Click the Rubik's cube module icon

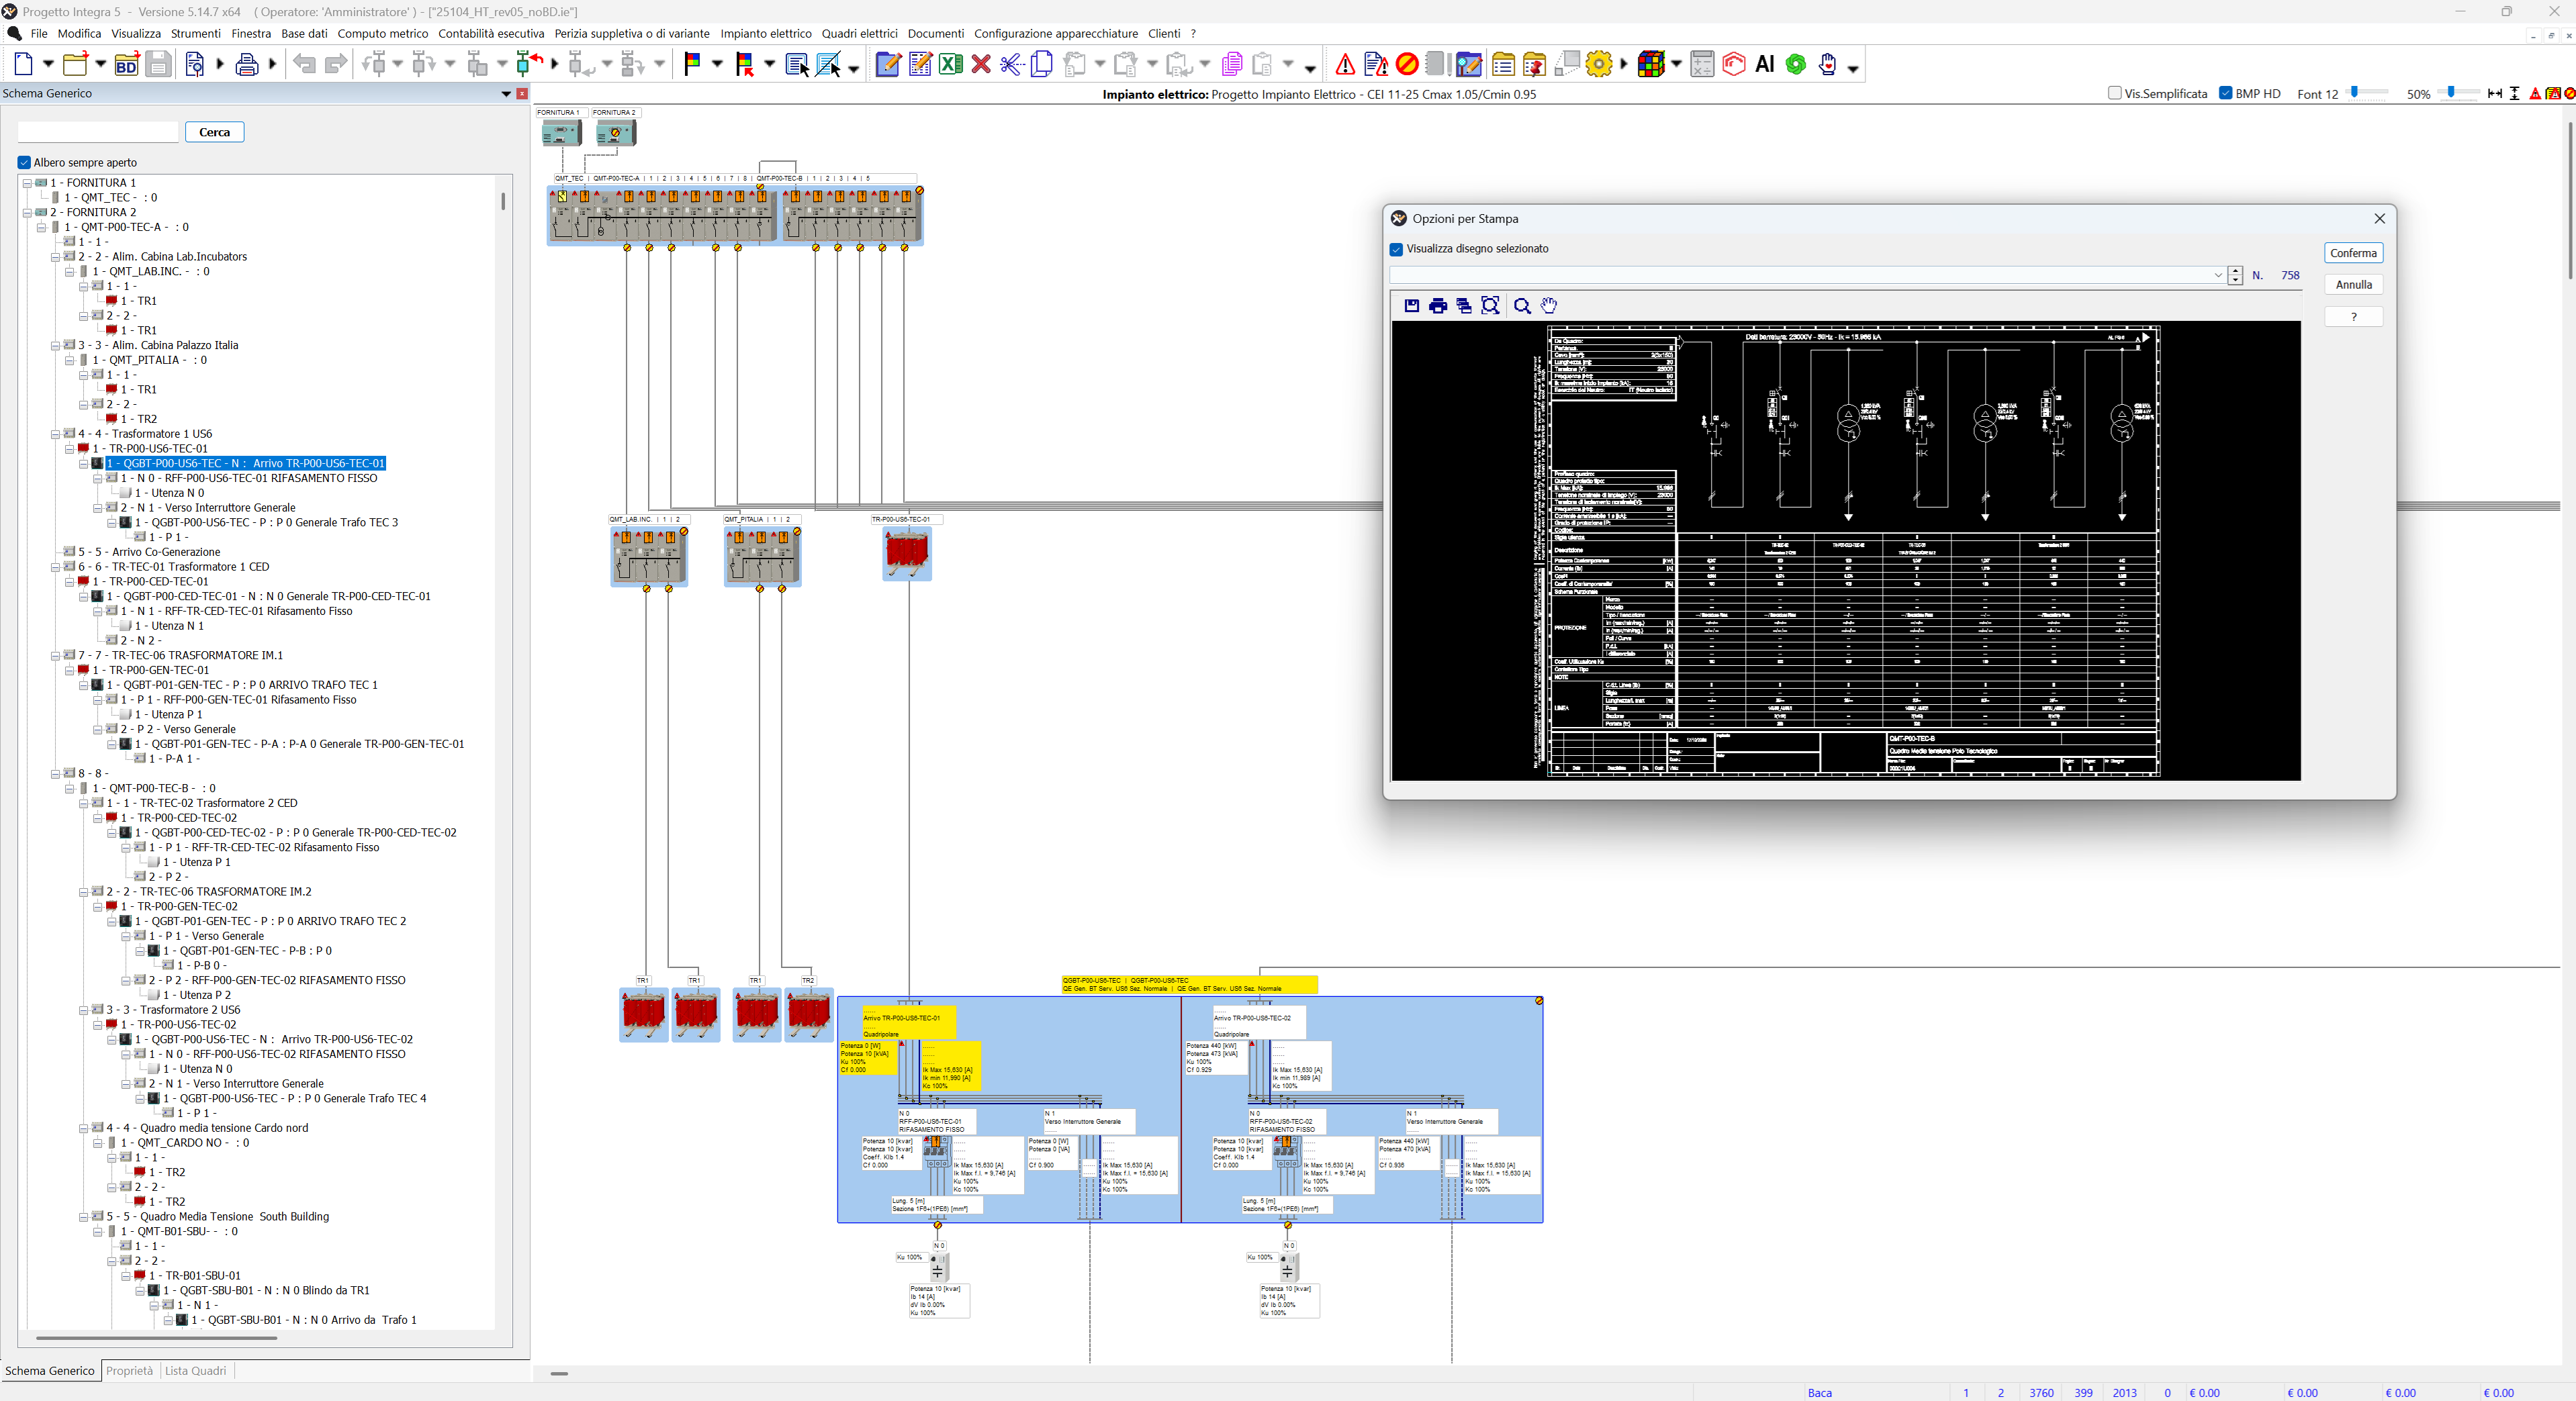1652,64
